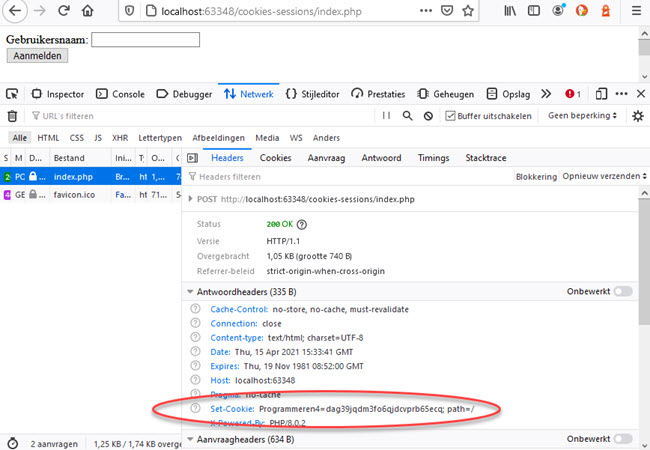650x450 pixels.
Task: Open the Geen beperking throttling dropdown
Action: (x=582, y=116)
